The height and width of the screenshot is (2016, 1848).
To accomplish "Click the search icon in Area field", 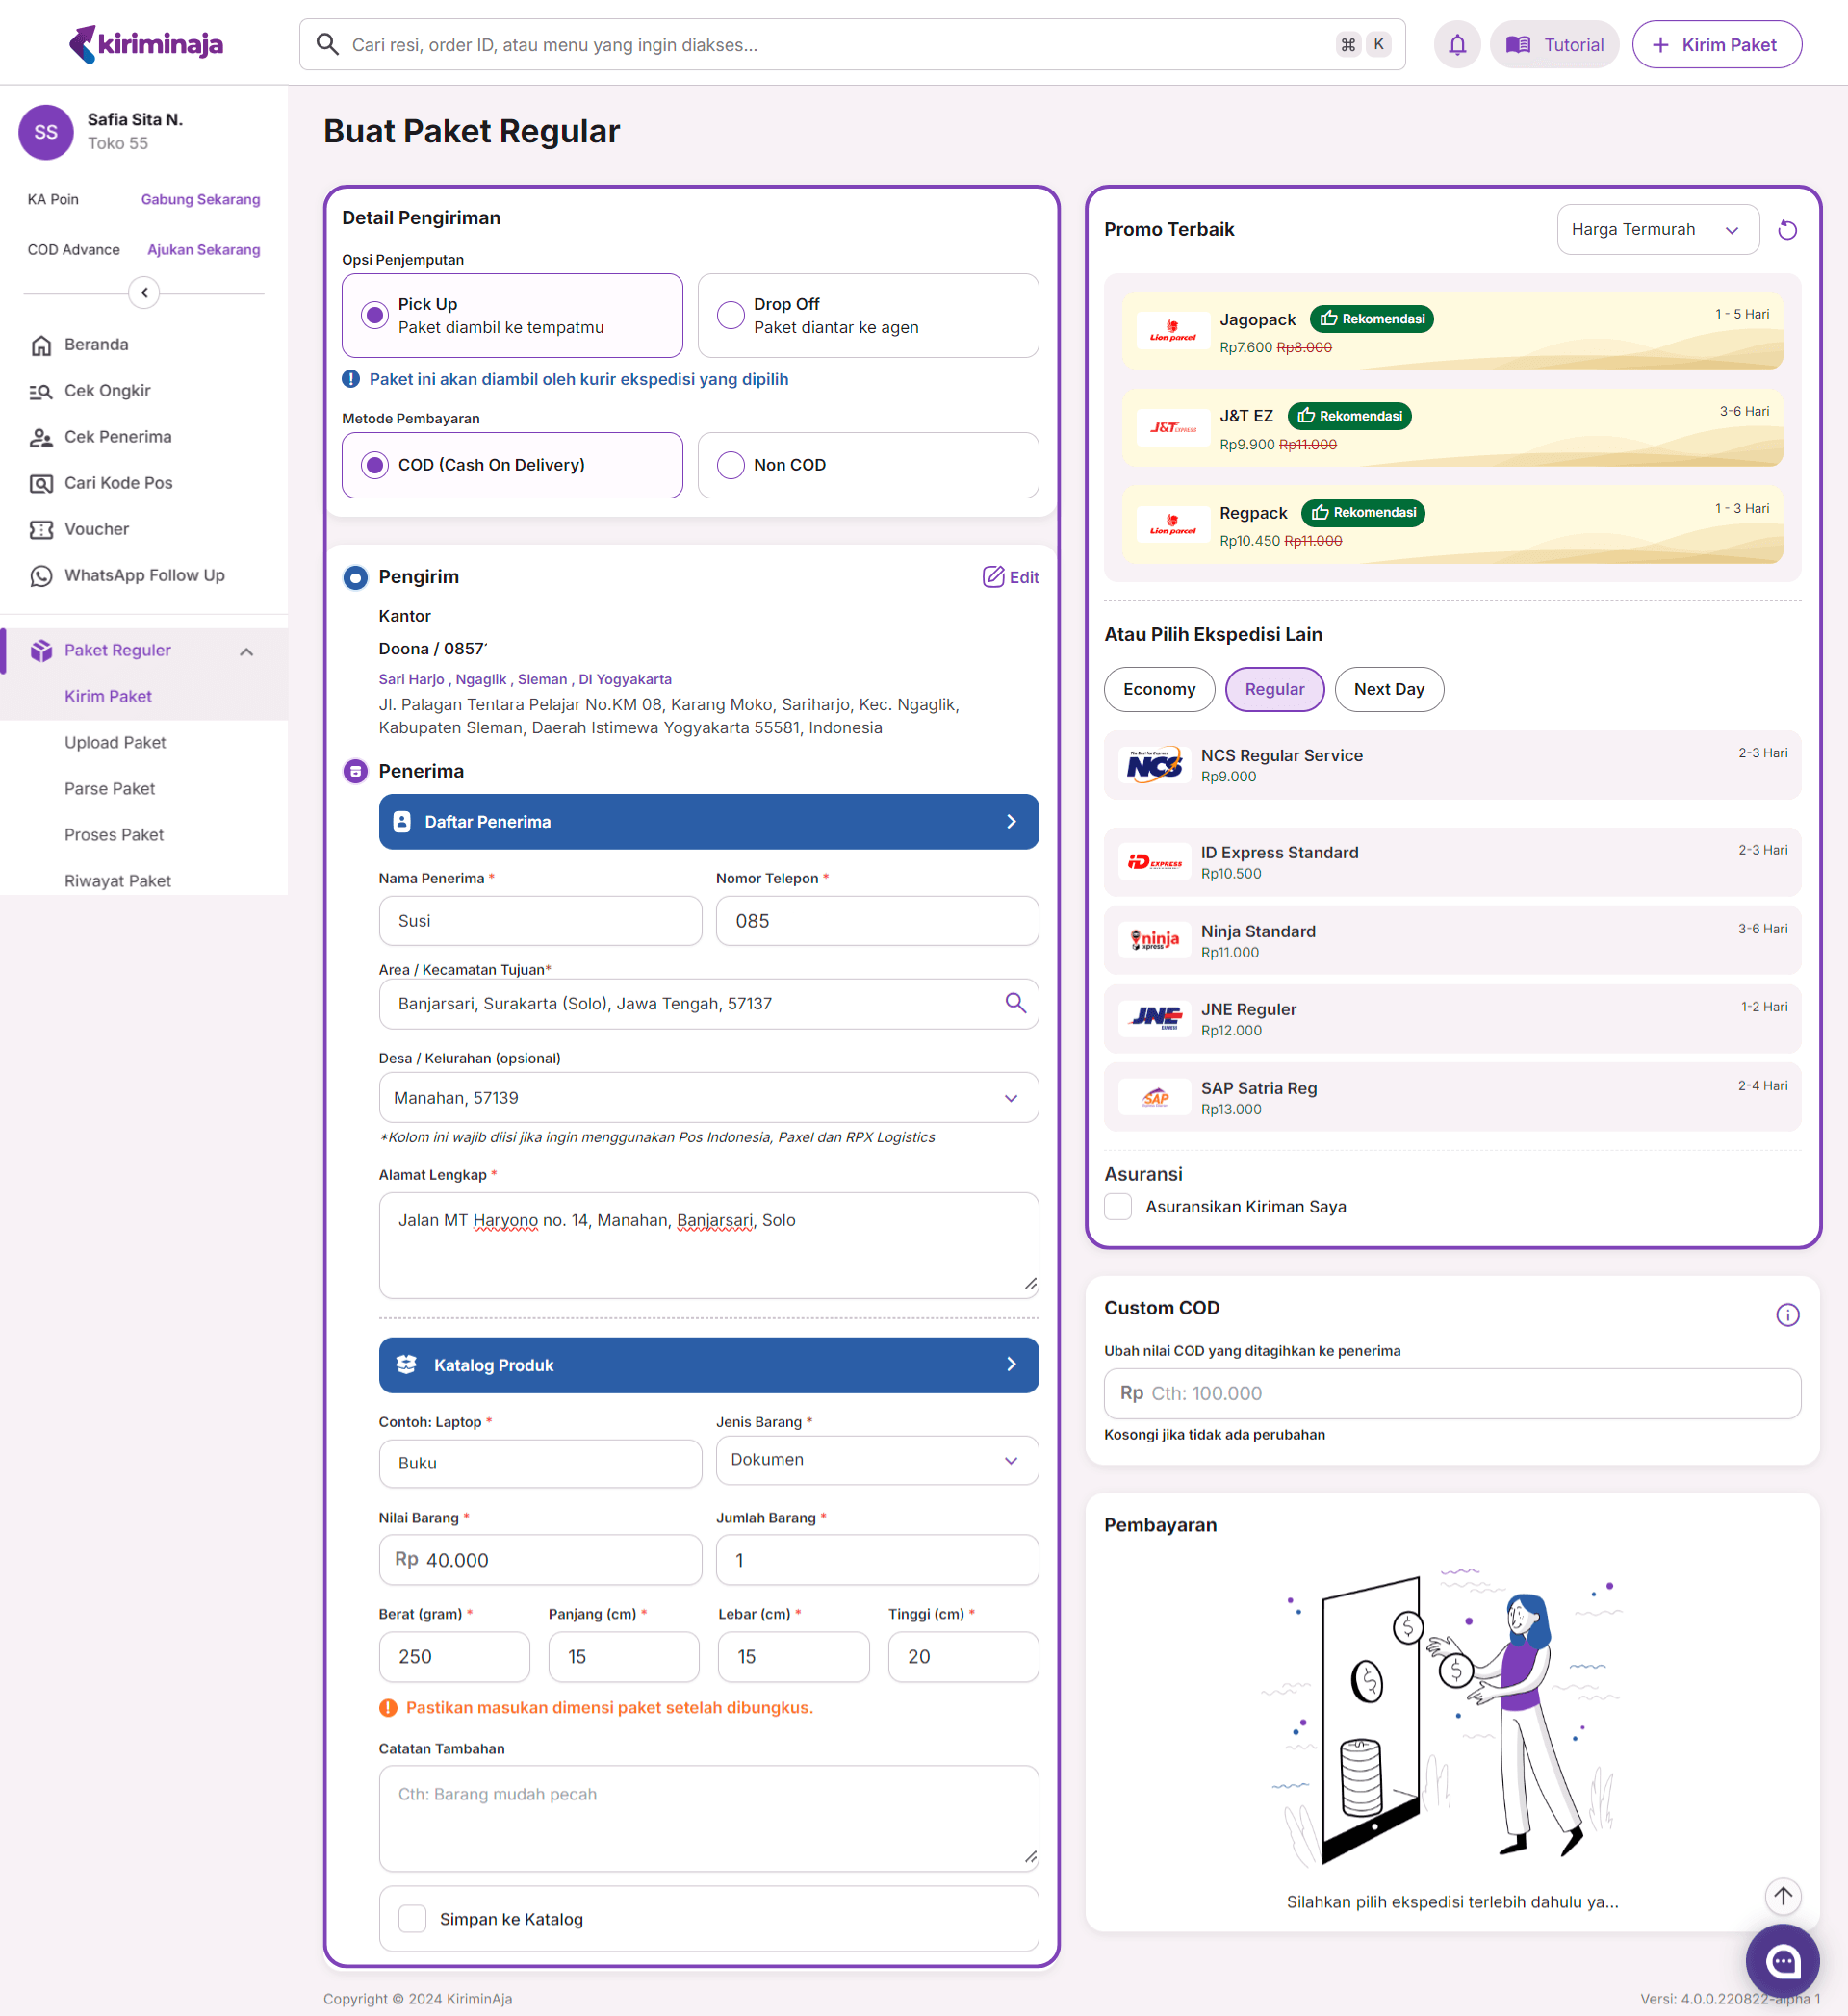I will (x=1015, y=1003).
